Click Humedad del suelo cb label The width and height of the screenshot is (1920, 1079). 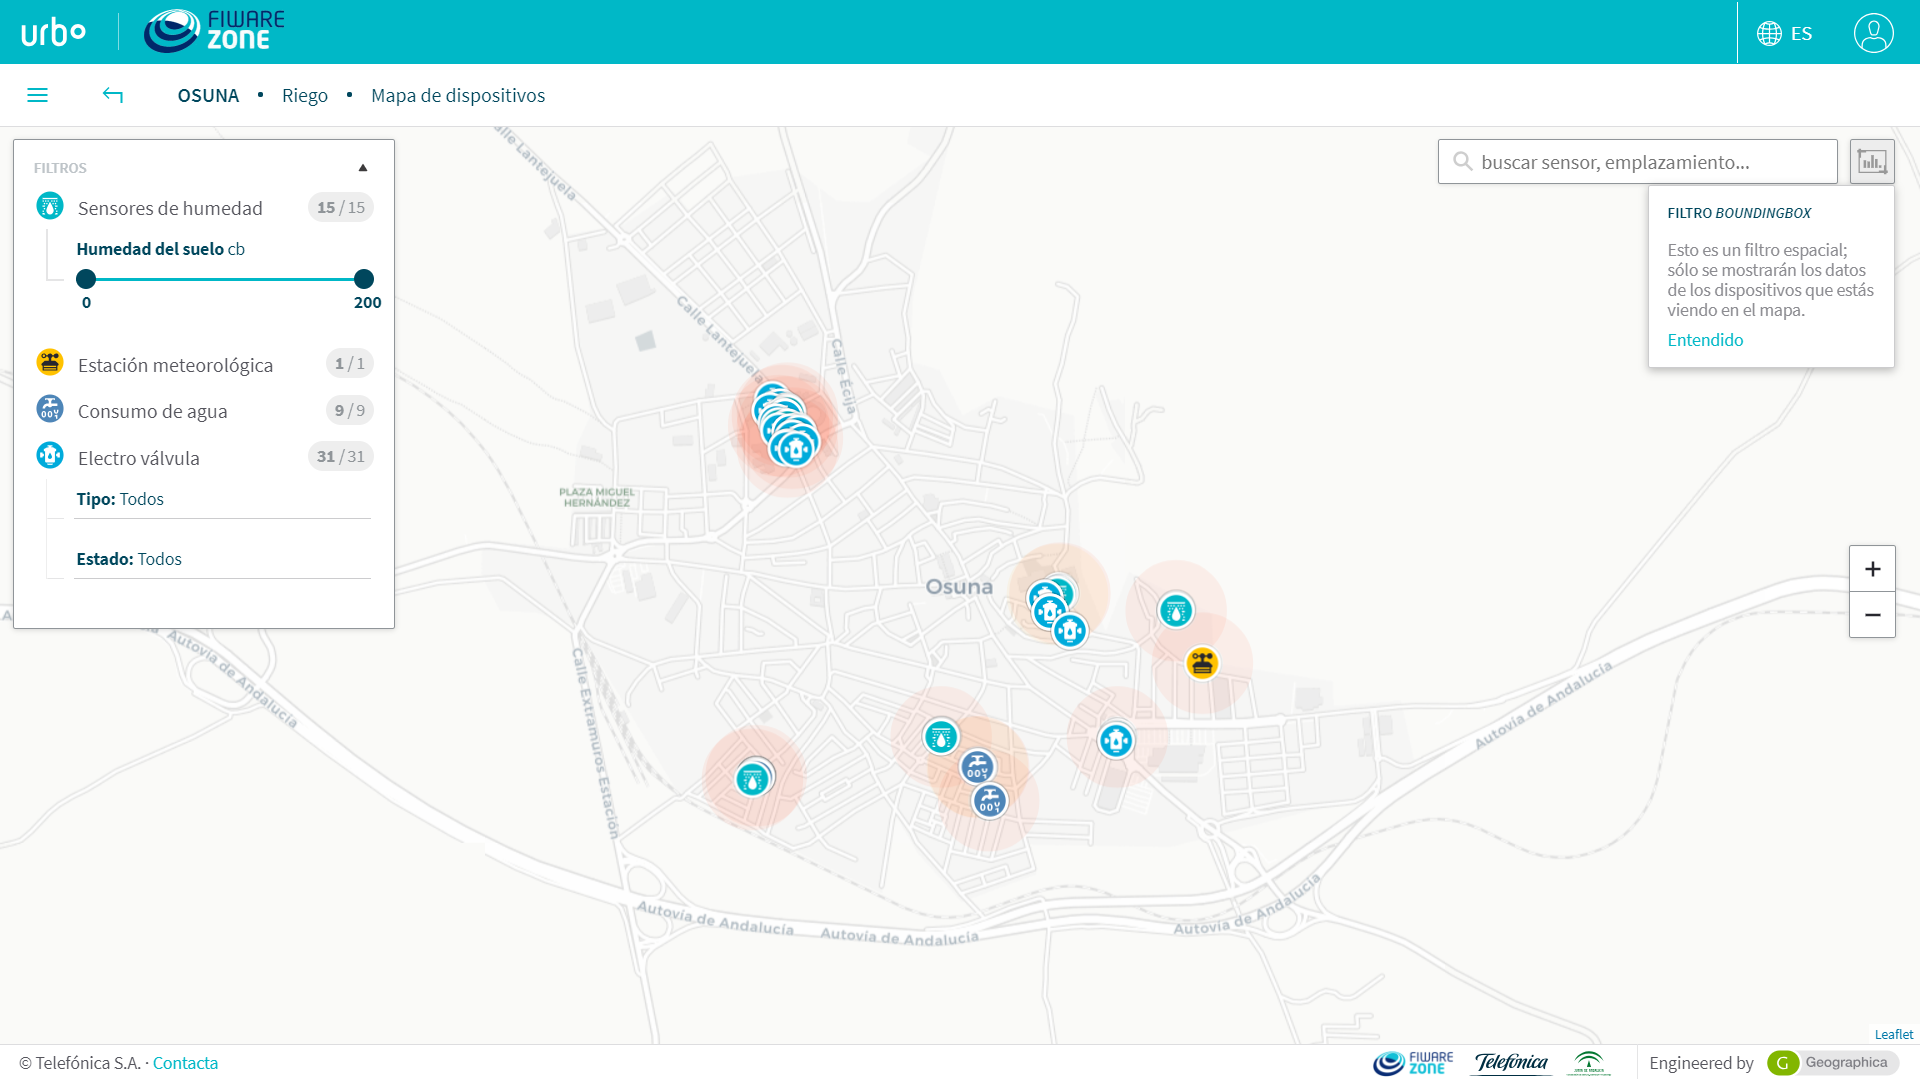[160, 249]
